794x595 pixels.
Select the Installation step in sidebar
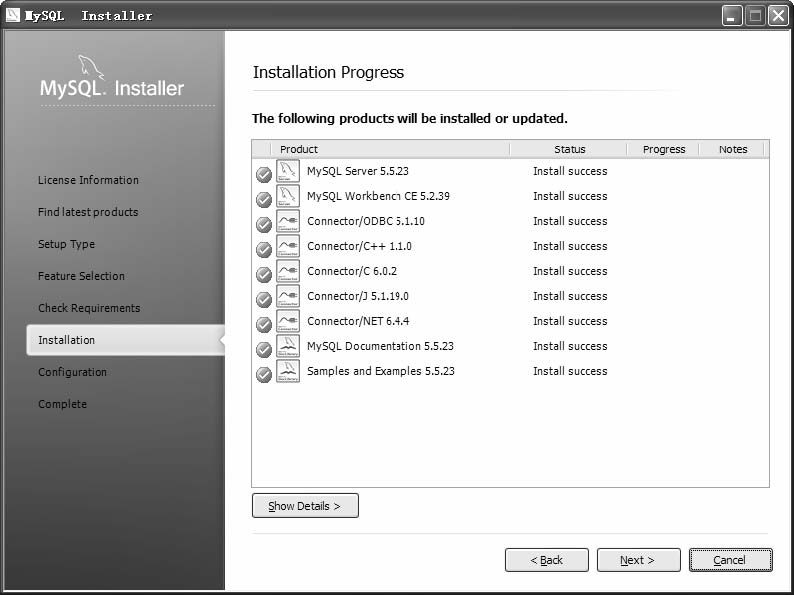click(126, 340)
